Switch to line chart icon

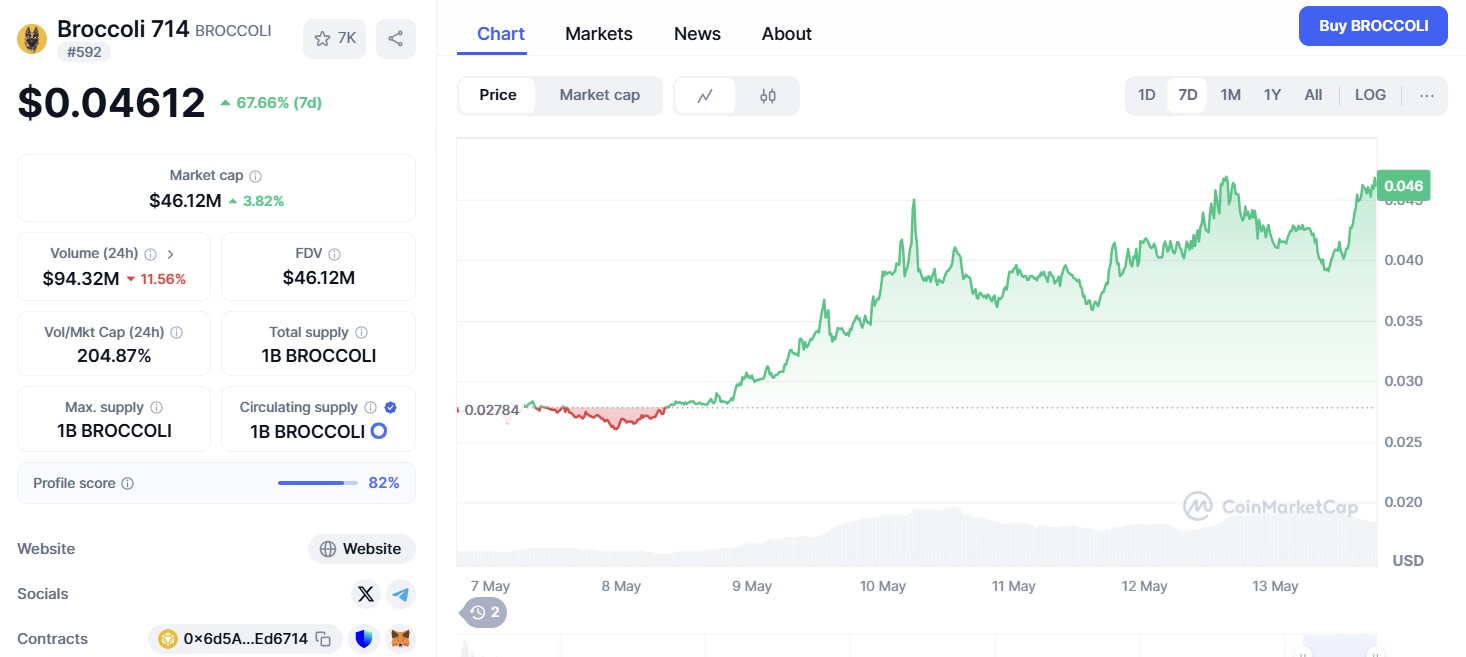pyautogui.click(x=706, y=96)
